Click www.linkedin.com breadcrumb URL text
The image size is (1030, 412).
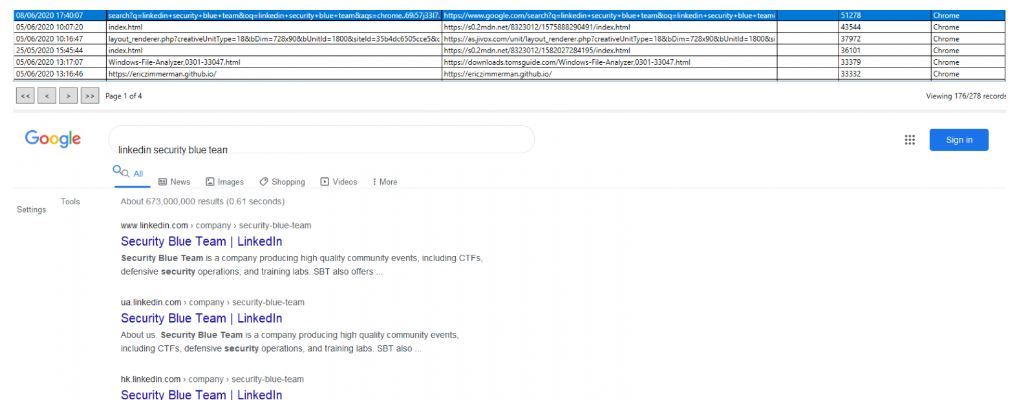[216, 225]
